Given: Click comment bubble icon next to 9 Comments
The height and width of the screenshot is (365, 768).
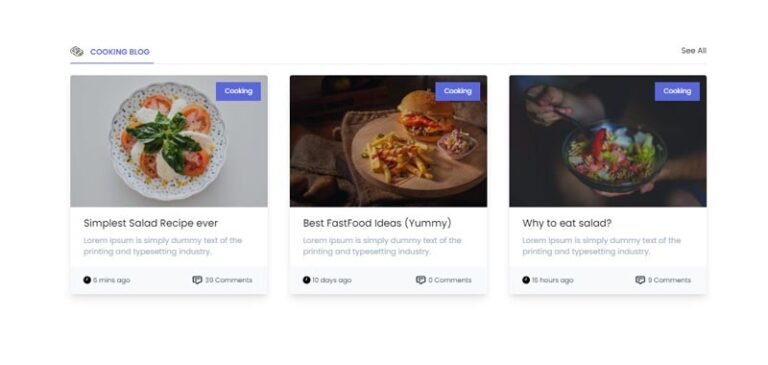Looking at the screenshot, I should [x=640, y=280].
